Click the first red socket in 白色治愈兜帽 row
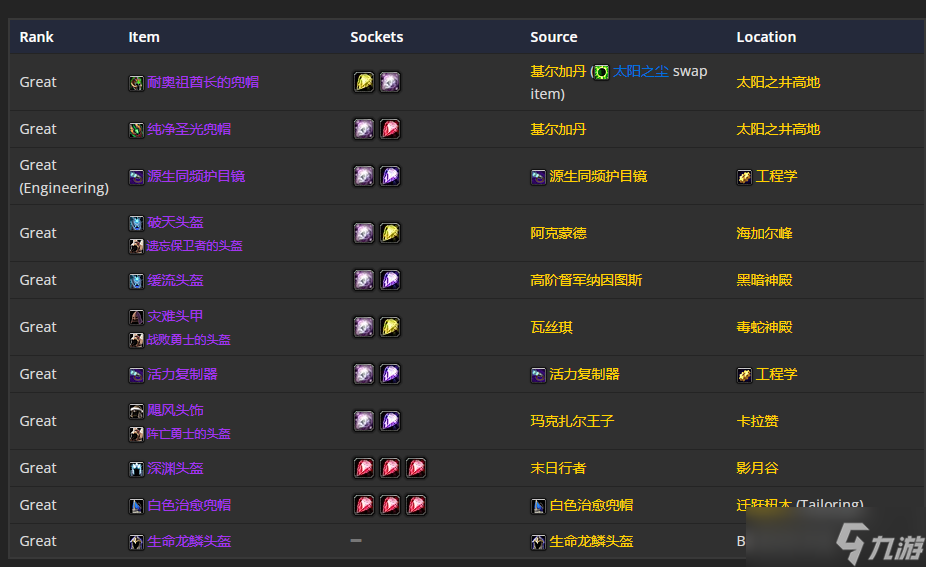This screenshot has height=567, width=926. coord(364,505)
